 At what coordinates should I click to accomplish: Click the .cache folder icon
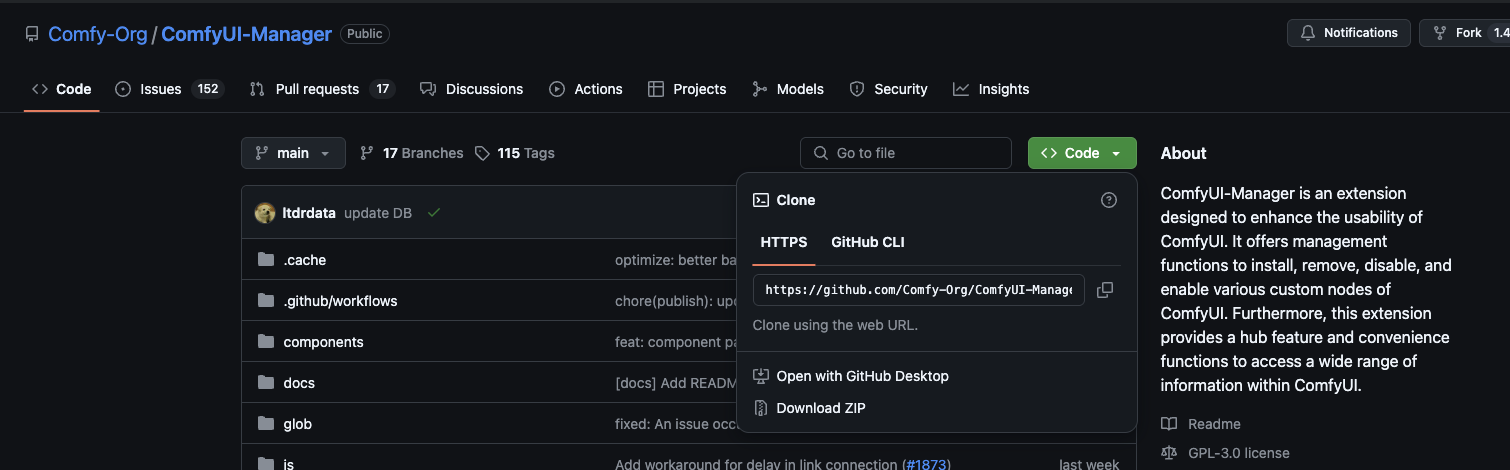click(x=266, y=260)
